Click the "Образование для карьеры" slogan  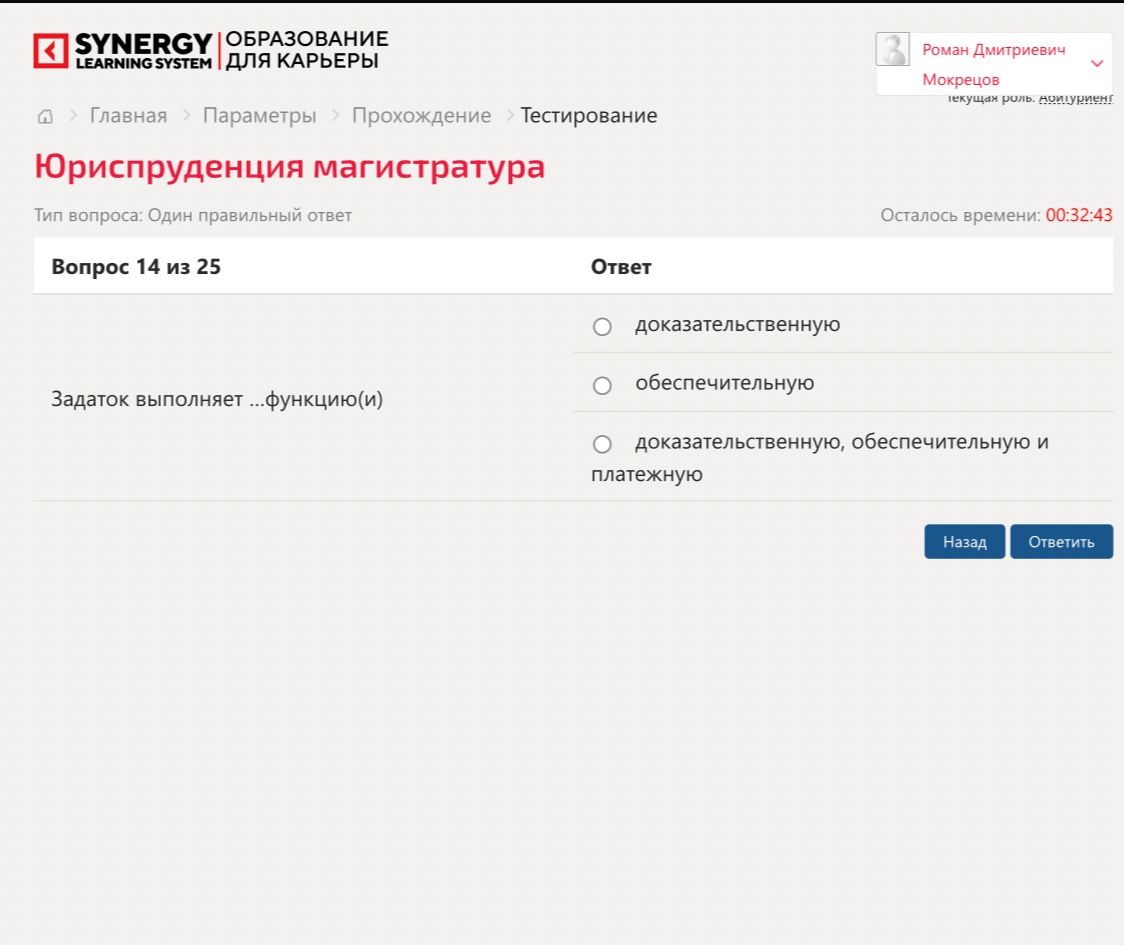pyautogui.click(x=306, y=50)
